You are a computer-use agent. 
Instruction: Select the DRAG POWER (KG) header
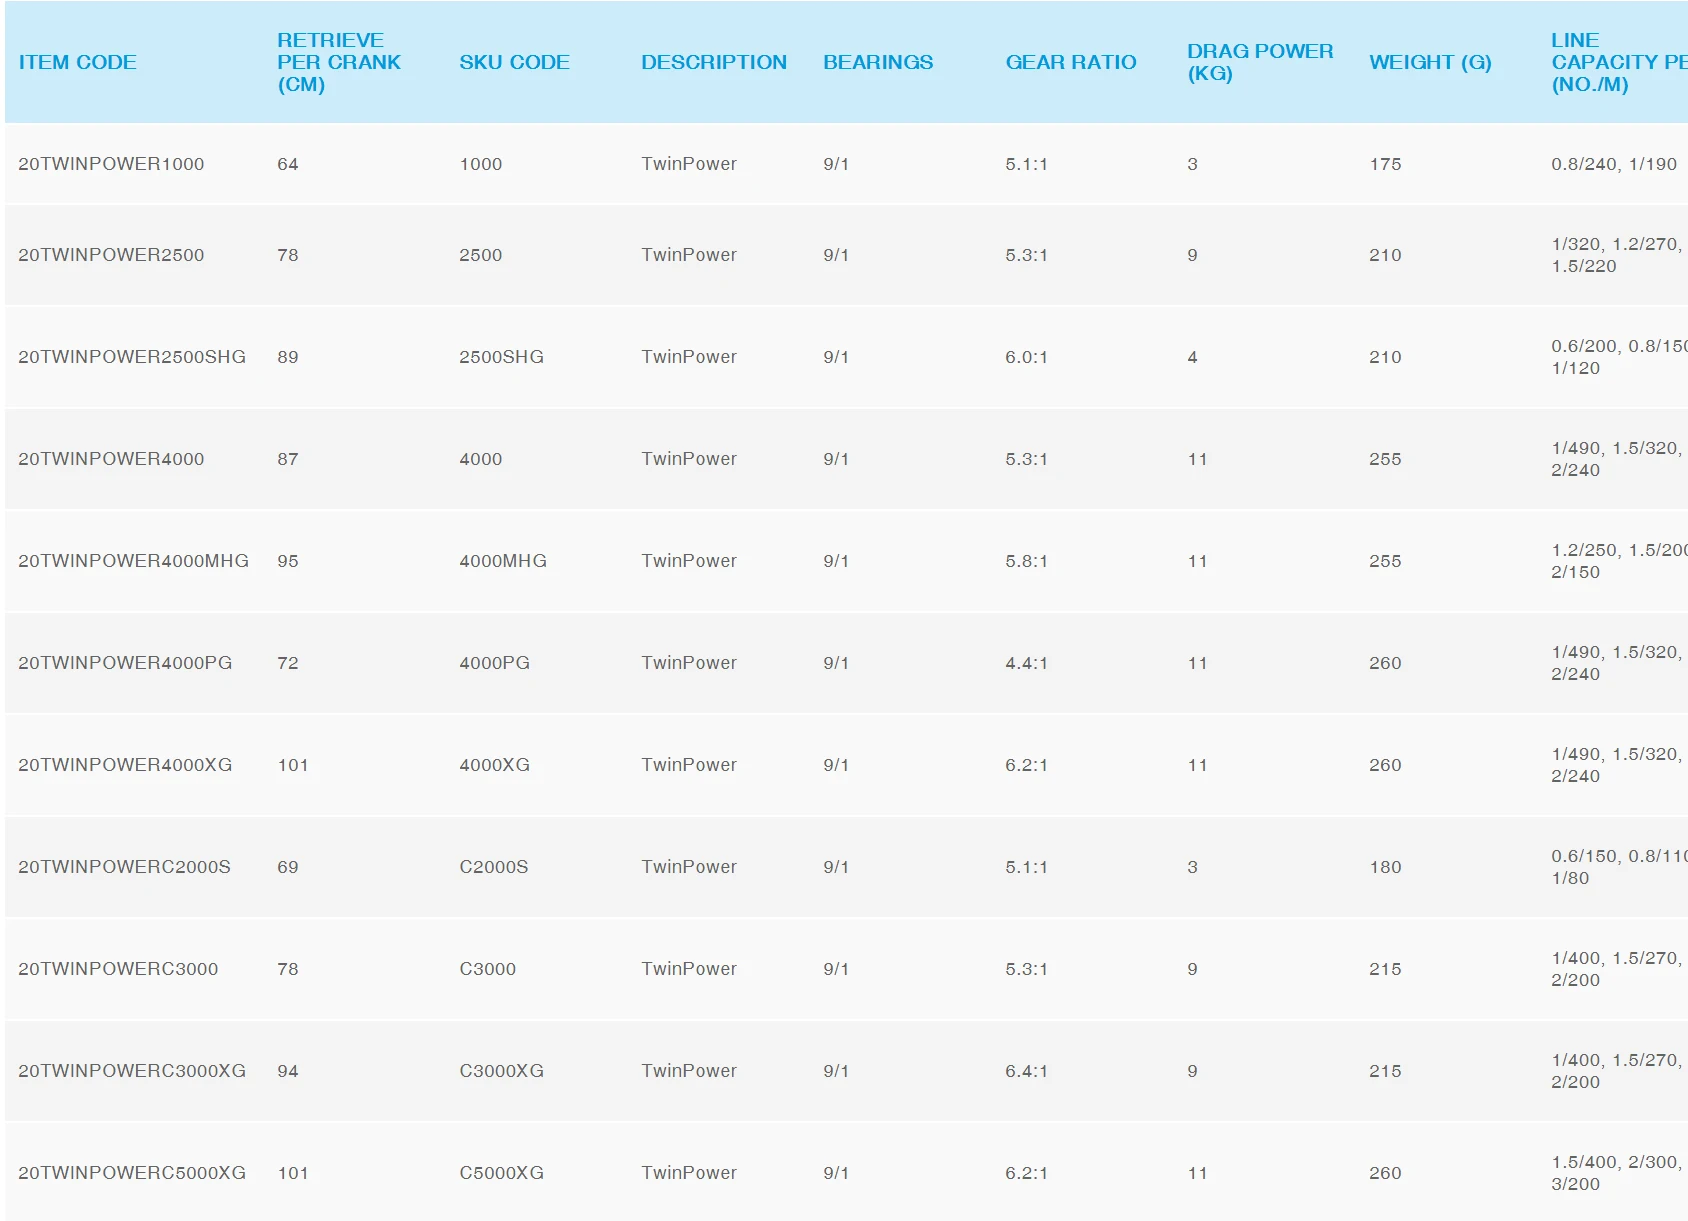click(x=1260, y=62)
